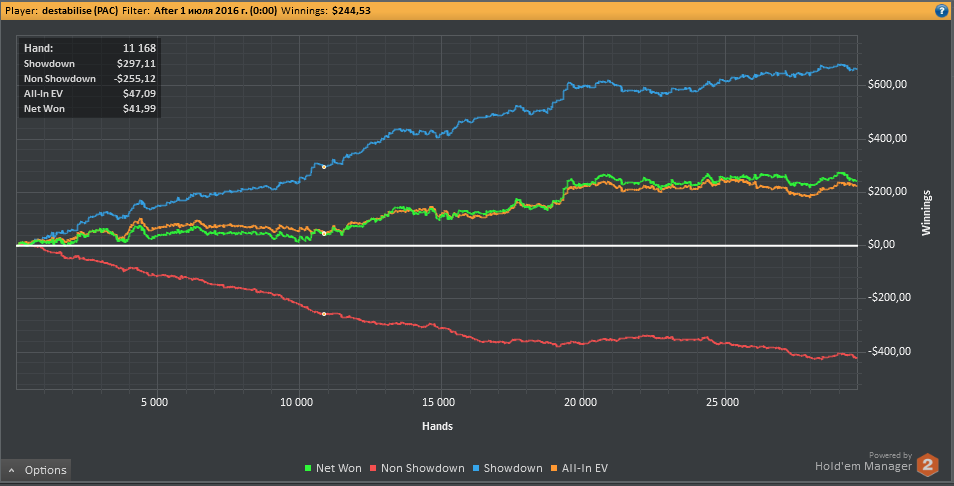Click the orange All-In EV color square
The height and width of the screenshot is (486, 954).
[x=554, y=469]
